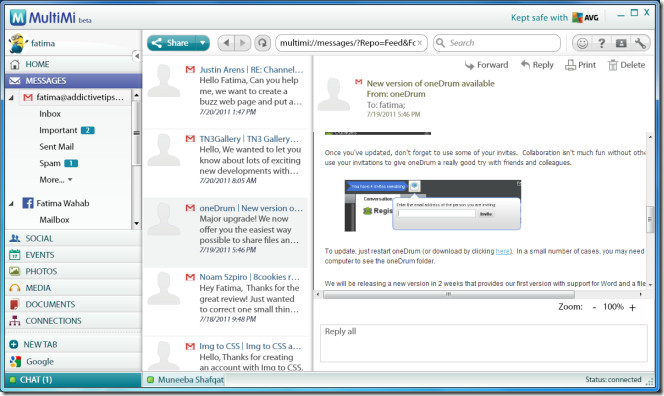Reply to the oneDrum email
This screenshot has width=664, height=396.
click(537, 65)
